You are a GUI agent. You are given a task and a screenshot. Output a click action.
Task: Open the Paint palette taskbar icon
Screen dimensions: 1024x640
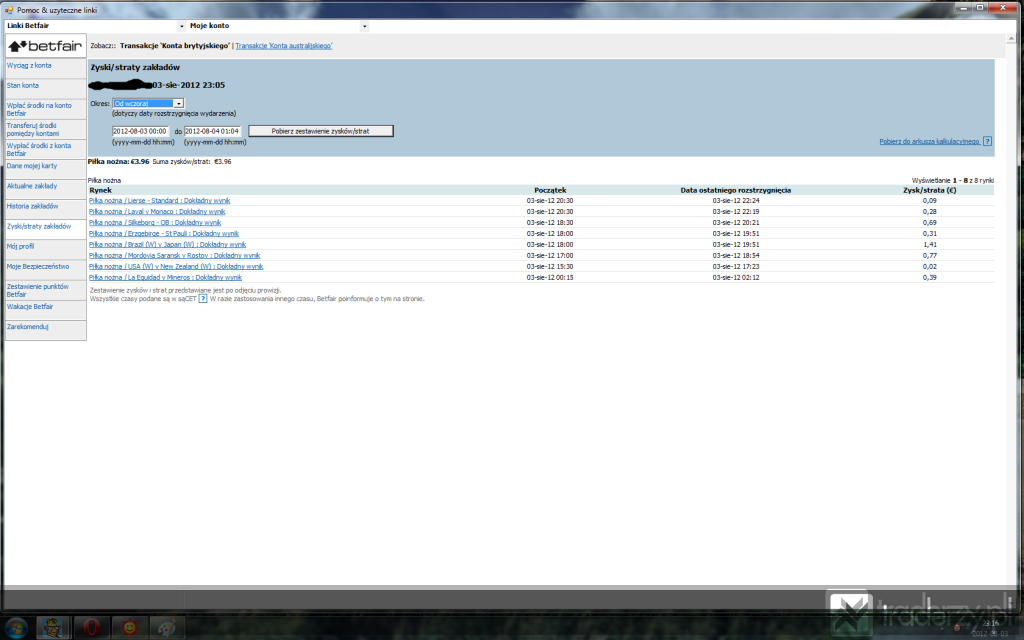tap(167, 628)
